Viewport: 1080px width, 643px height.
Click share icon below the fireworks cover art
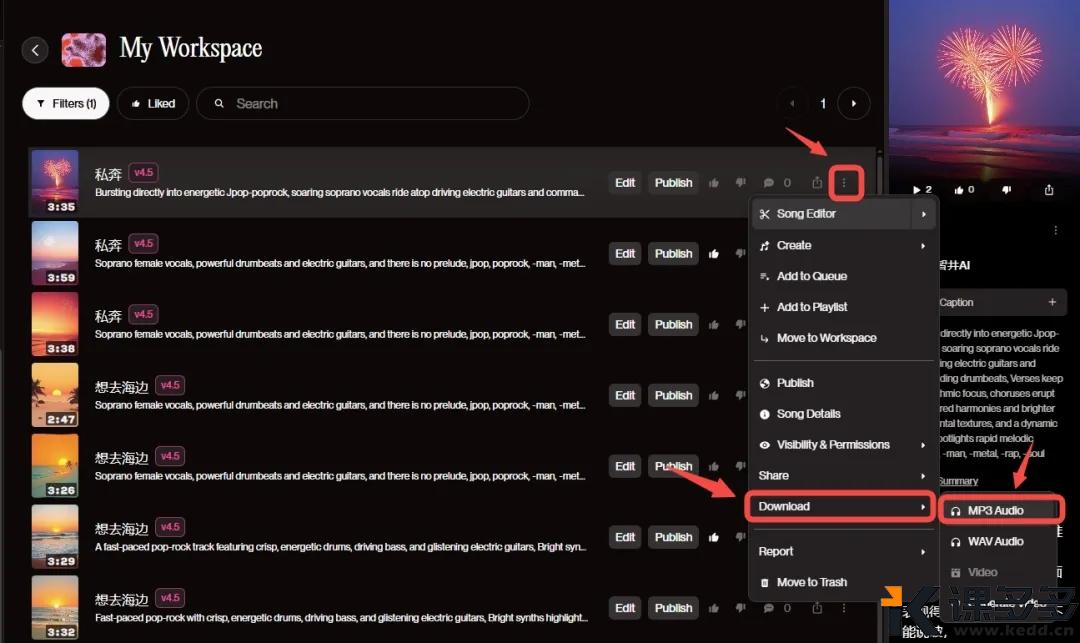point(1049,190)
